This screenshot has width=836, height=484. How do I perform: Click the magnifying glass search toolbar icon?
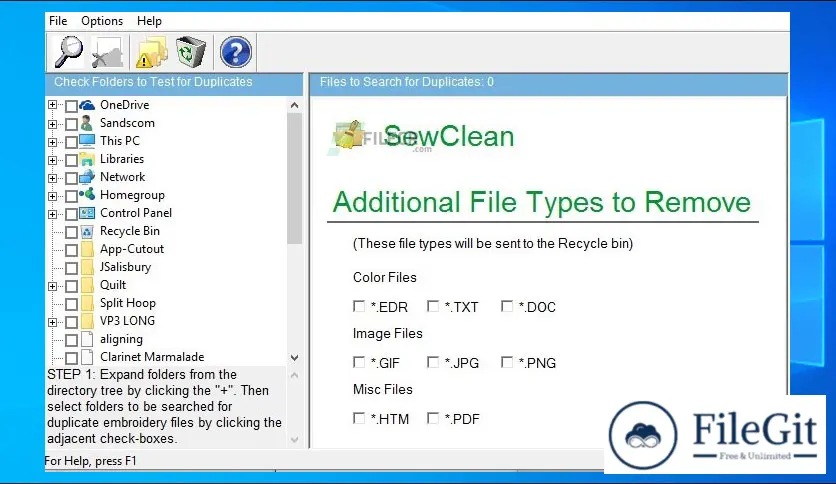coord(68,52)
